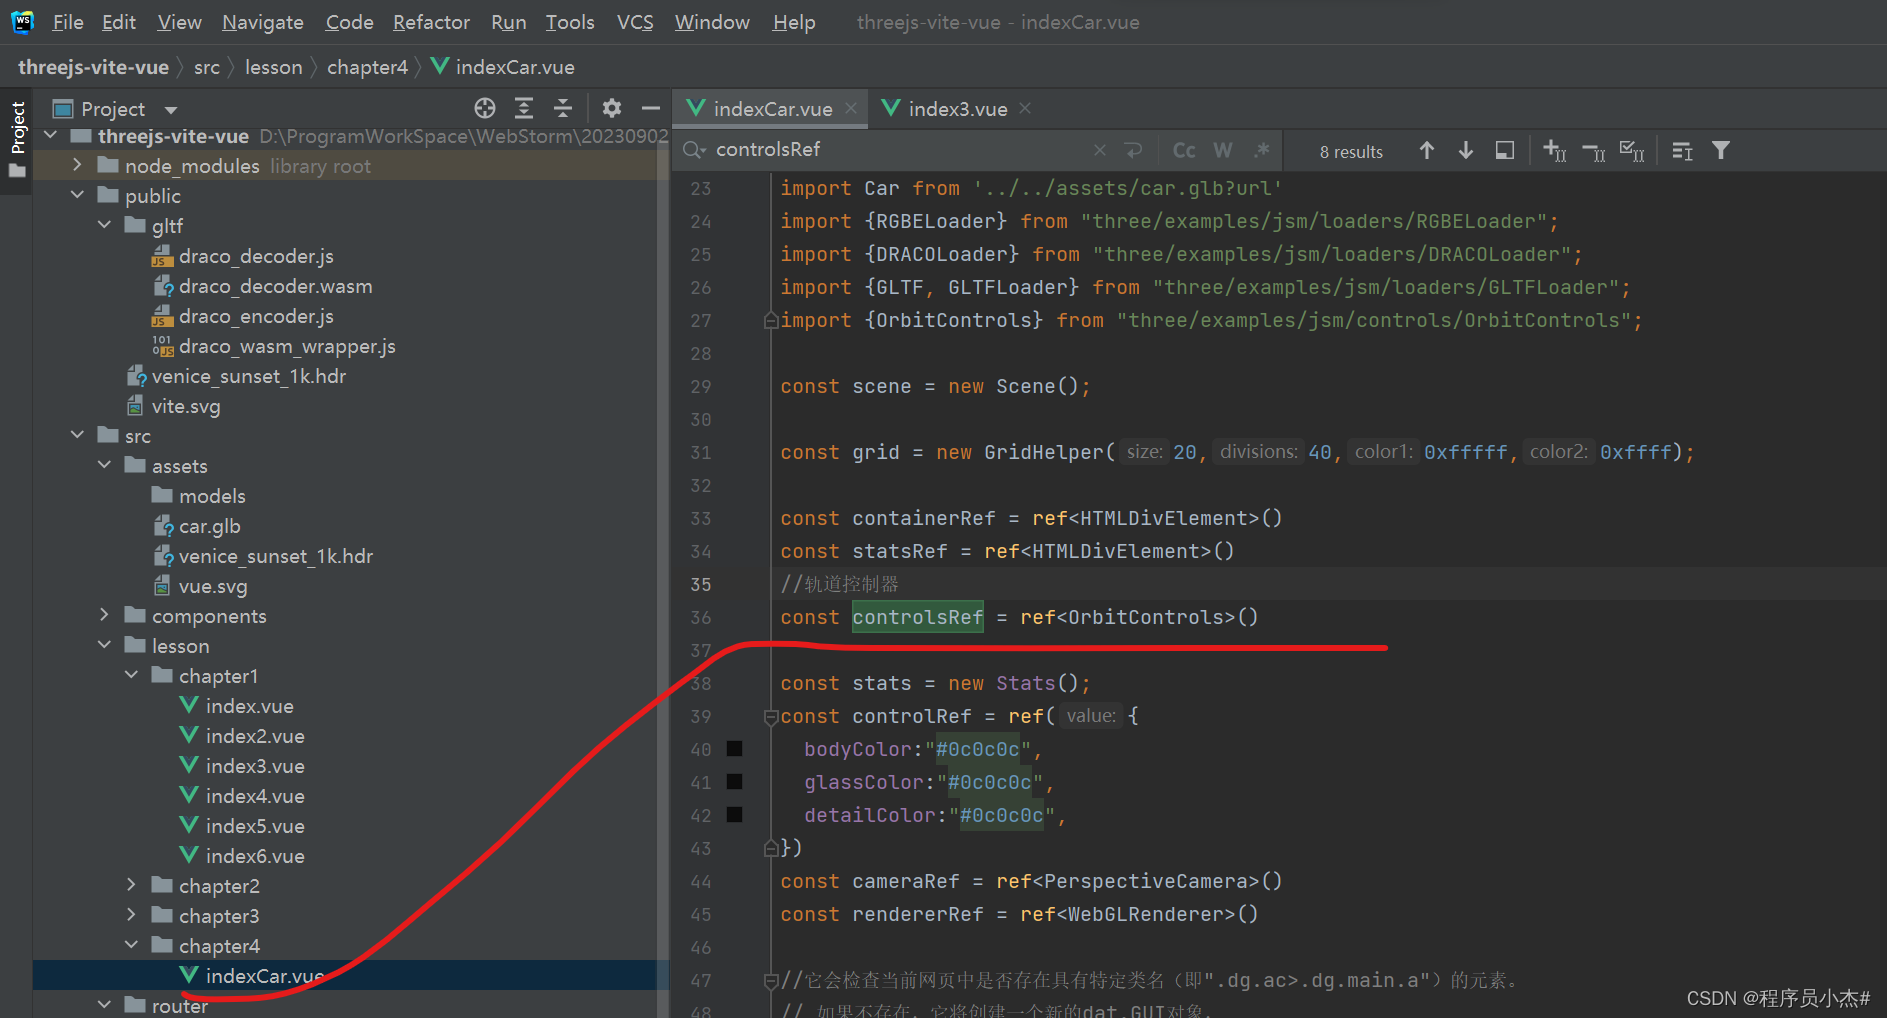Open index4.vue in chapter1
This screenshot has height=1018, width=1887.
[x=255, y=796]
